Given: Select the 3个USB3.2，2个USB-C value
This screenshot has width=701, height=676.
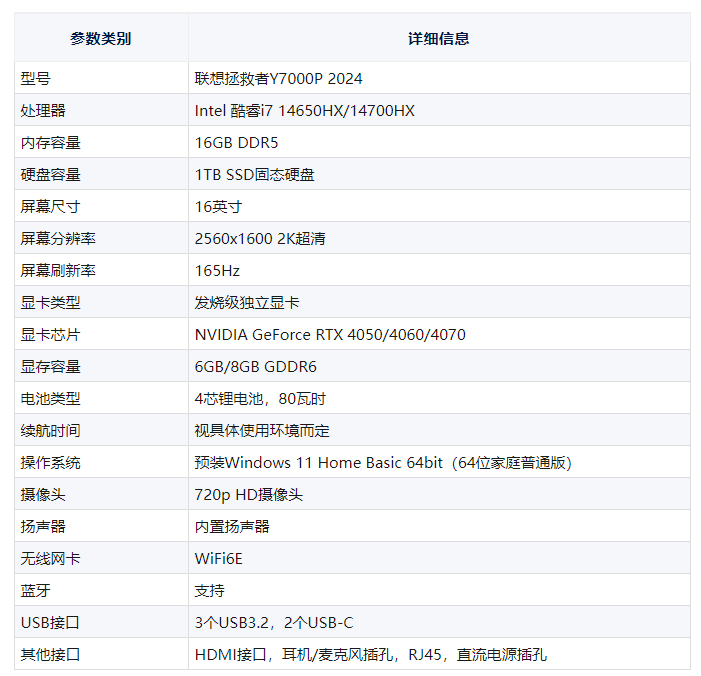Looking at the screenshot, I should pyautogui.click(x=274, y=622).
